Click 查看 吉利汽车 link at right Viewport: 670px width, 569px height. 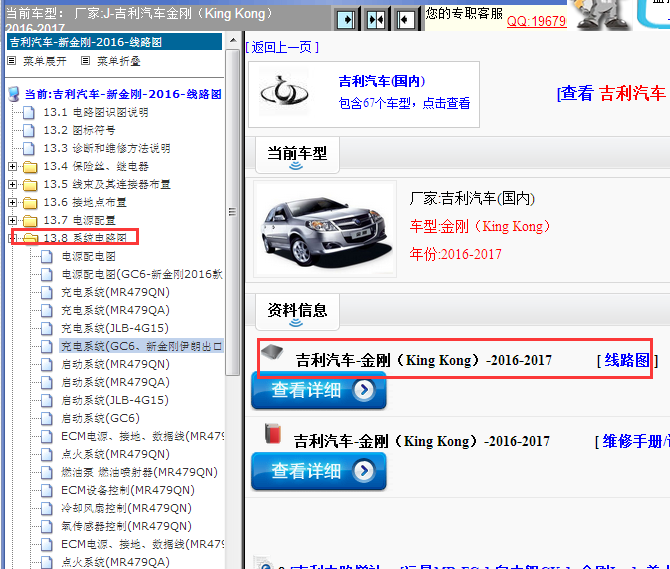click(x=612, y=93)
